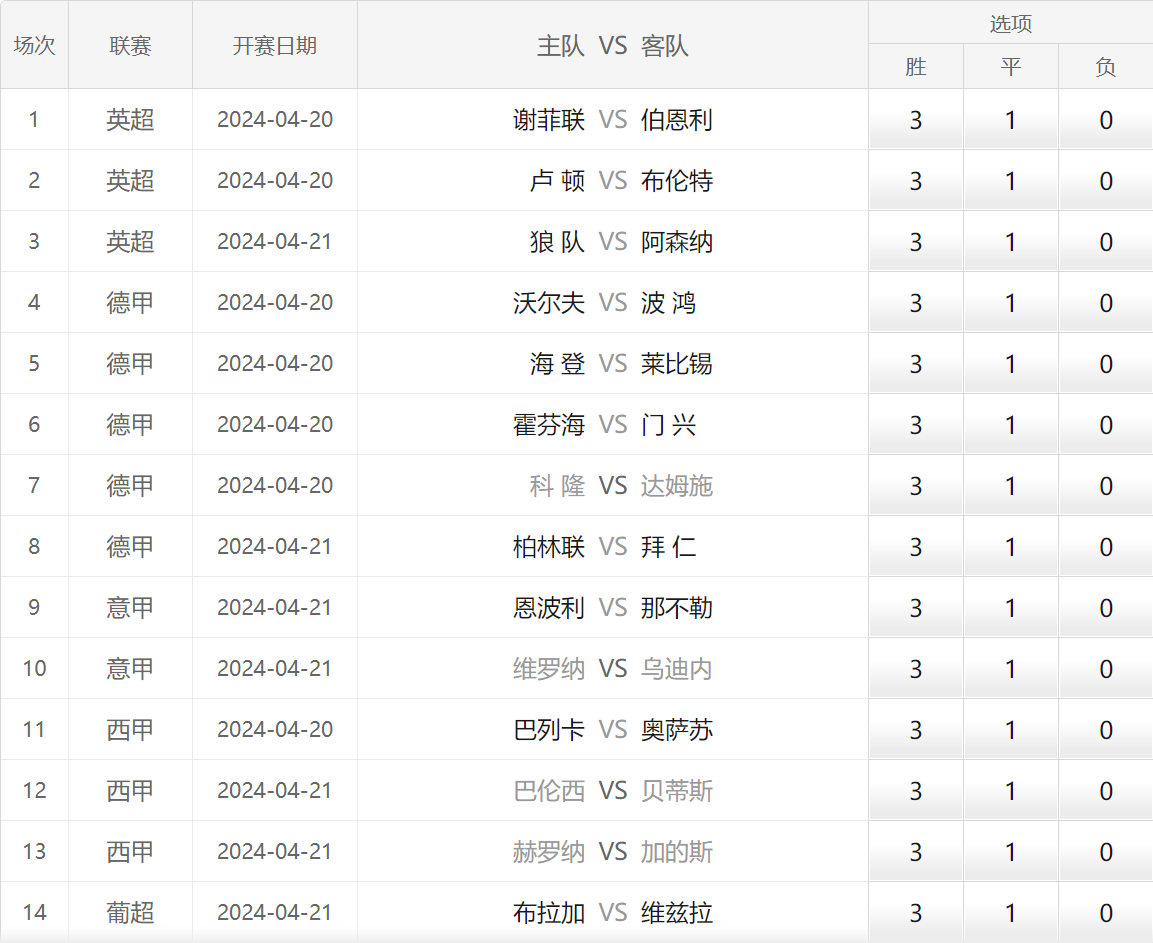Click away team name 伯恩利

pyautogui.click(x=677, y=120)
